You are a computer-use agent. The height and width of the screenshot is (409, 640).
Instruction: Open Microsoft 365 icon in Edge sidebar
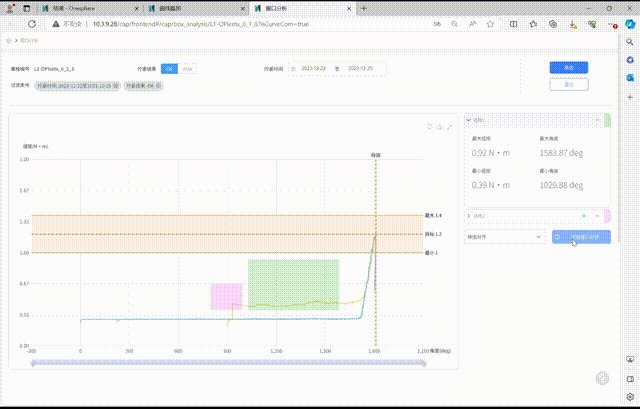pos(630,60)
